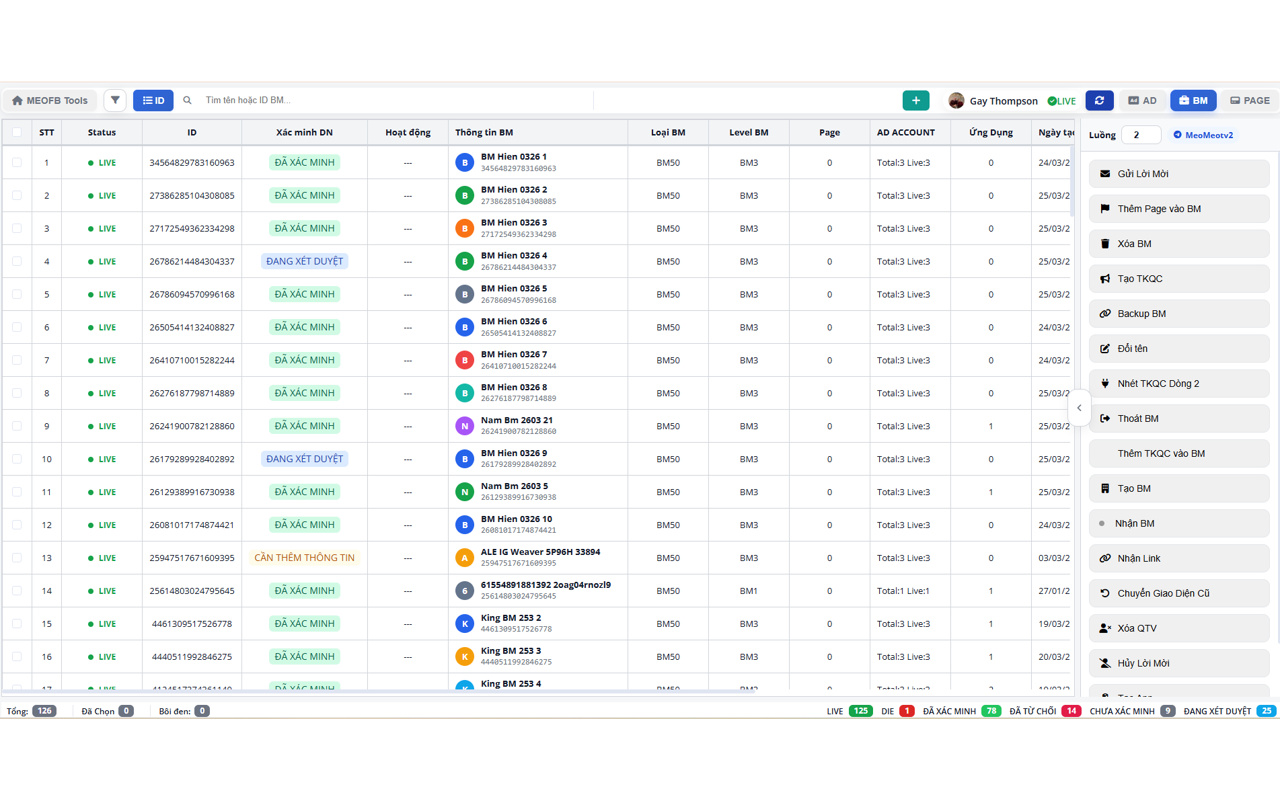This screenshot has height=800, width=1280.
Task: Switch to the PAGE tab
Action: (1248, 100)
